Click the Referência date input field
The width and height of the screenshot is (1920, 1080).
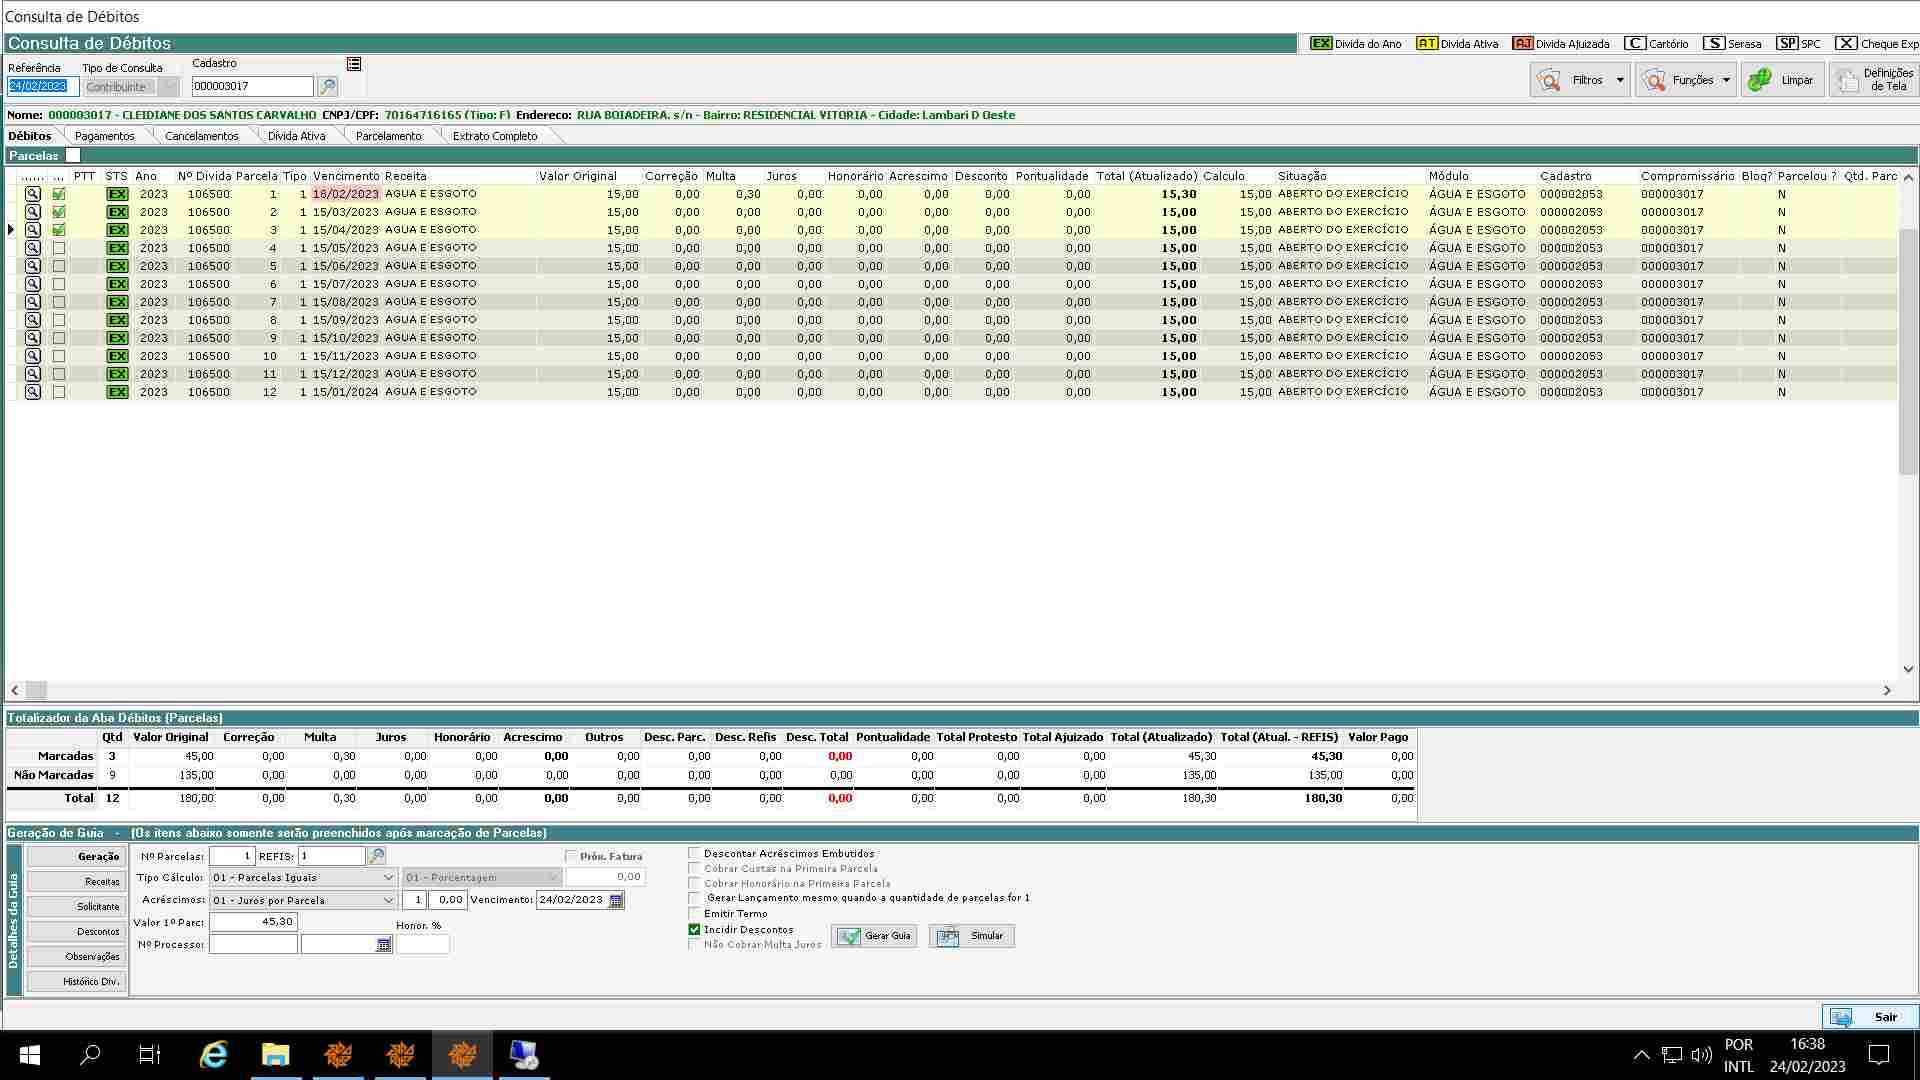42,87
